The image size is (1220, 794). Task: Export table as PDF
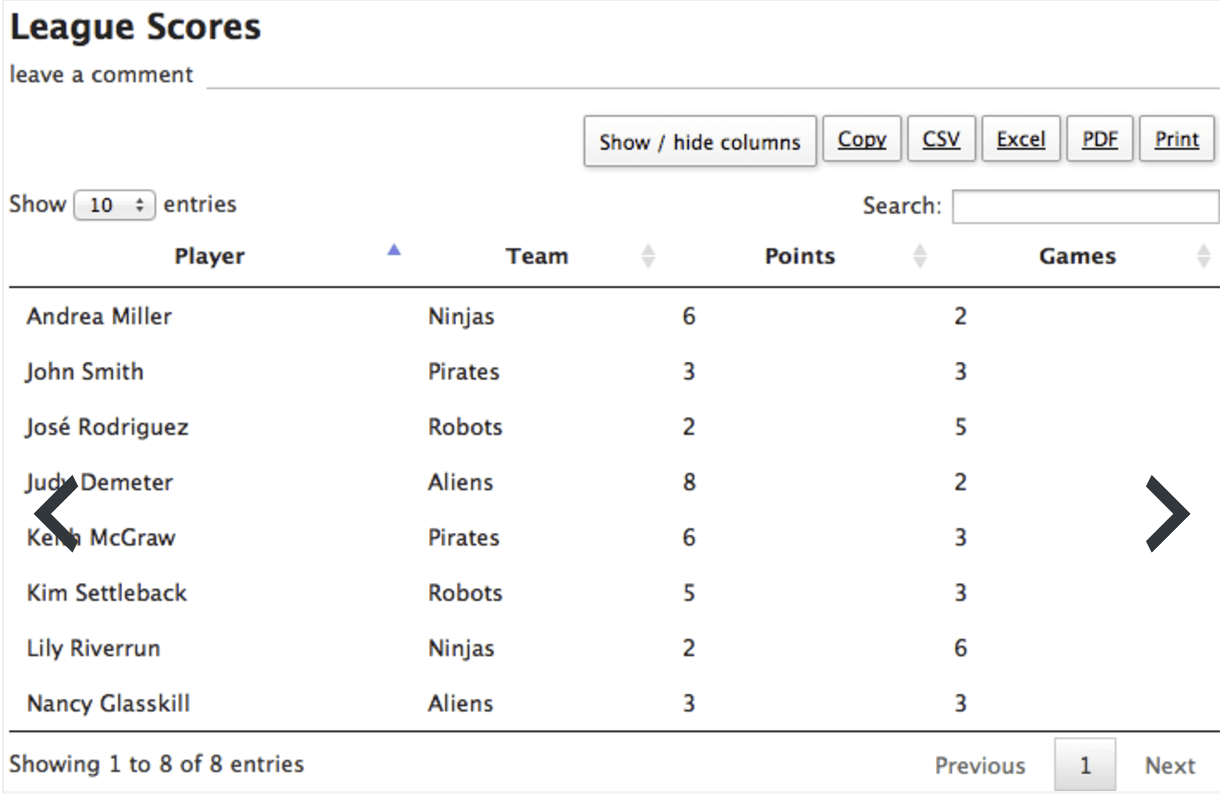coord(1100,139)
